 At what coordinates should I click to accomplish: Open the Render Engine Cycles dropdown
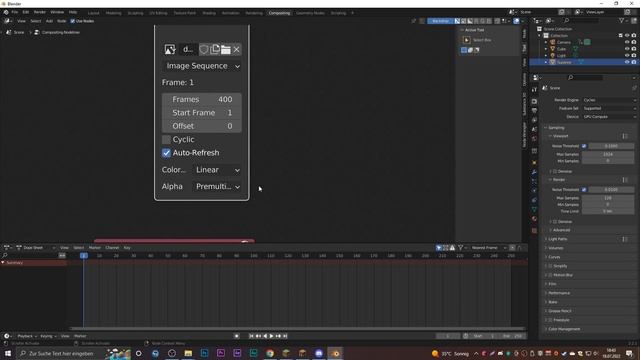pyautogui.click(x=609, y=100)
